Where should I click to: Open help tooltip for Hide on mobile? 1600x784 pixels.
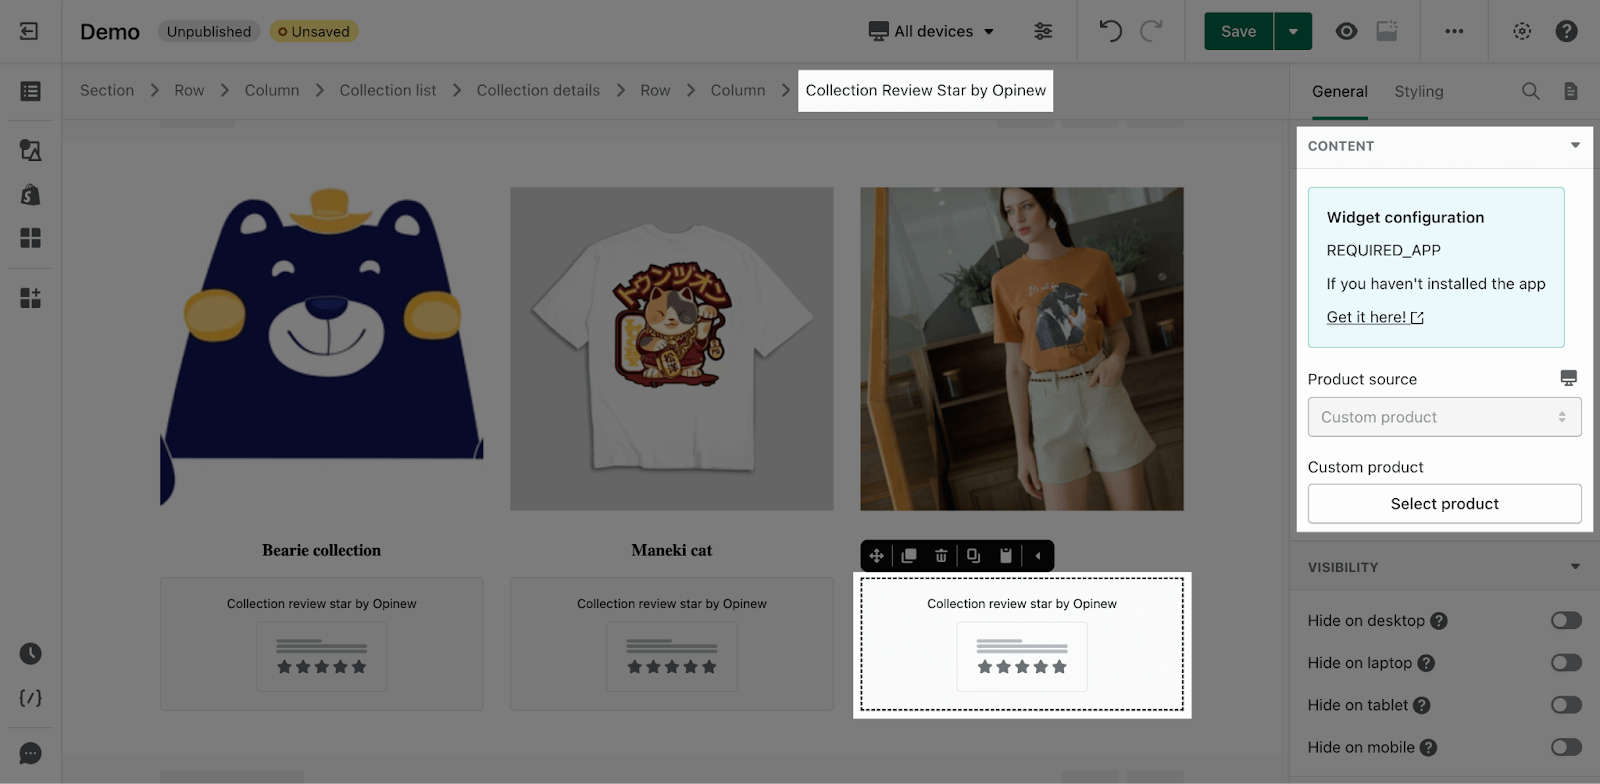coord(1428,747)
